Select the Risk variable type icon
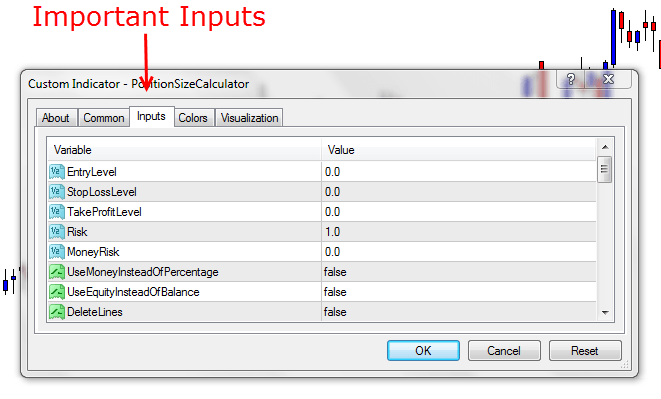This screenshot has height=399, width=661. tap(57, 232)
